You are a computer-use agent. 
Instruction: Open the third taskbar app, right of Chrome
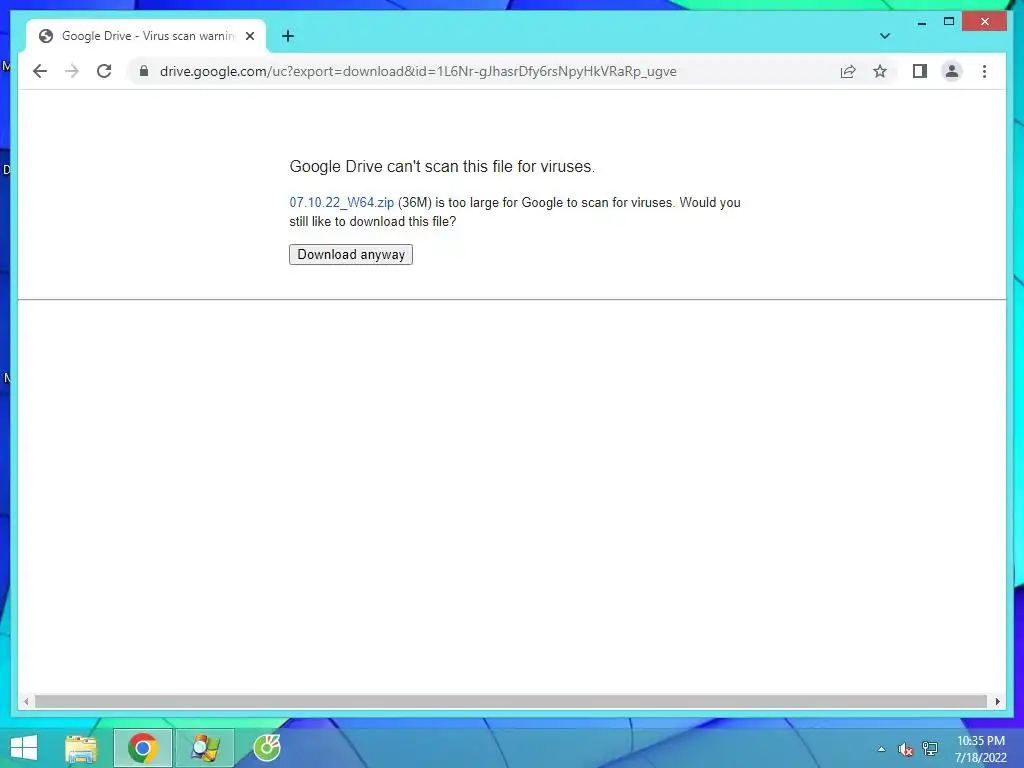point(204,748)
